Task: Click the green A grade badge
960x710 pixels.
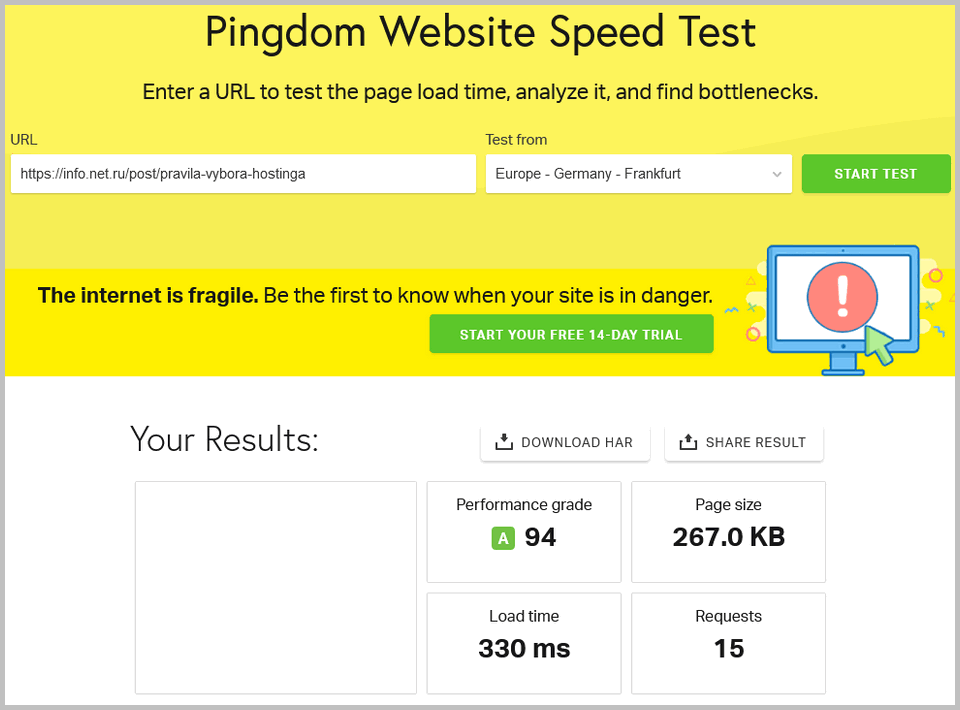Action: (x=503, y=539)
